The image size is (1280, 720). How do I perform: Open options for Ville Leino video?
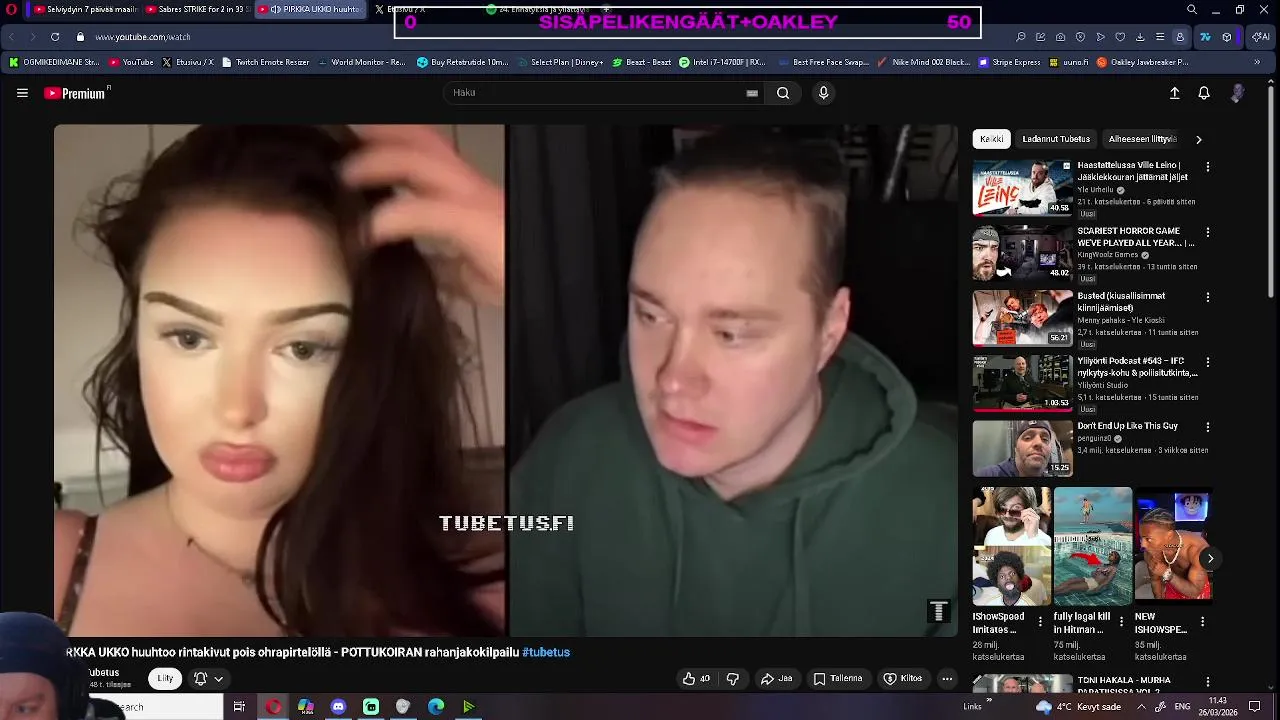(1208, 167)
